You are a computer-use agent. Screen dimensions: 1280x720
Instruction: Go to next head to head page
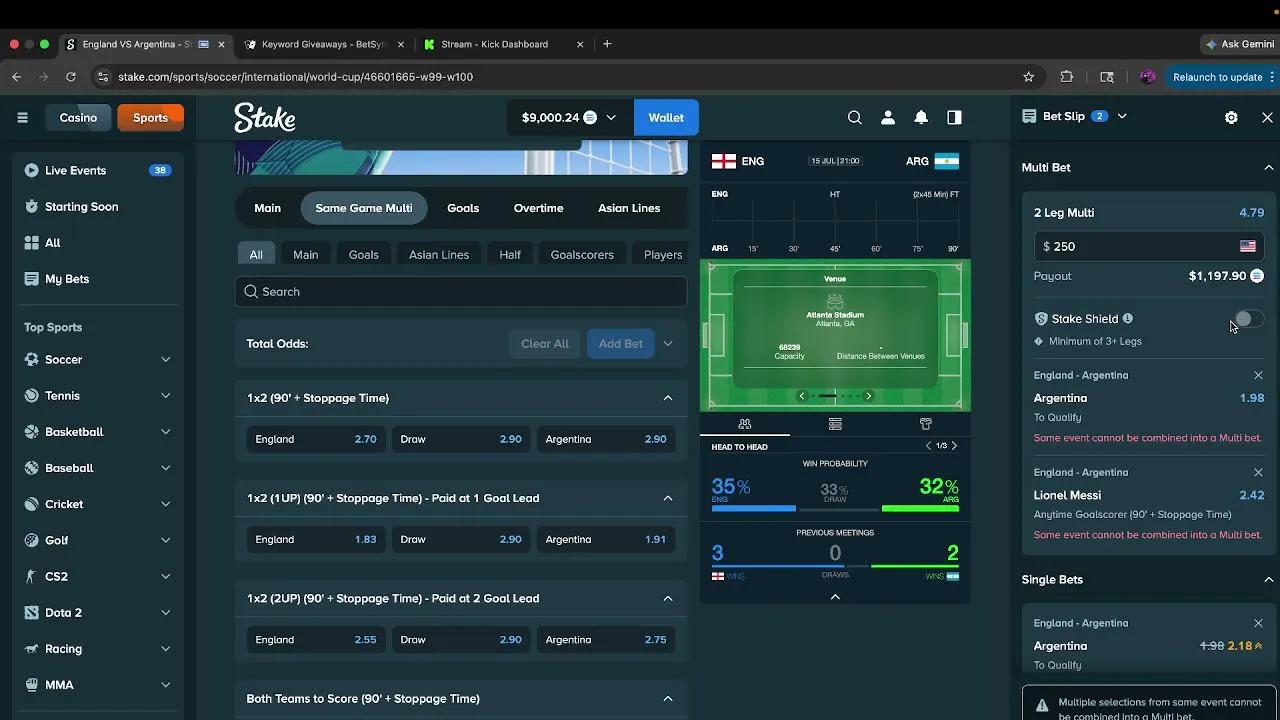pyautogui.click(x=954, y=446)
